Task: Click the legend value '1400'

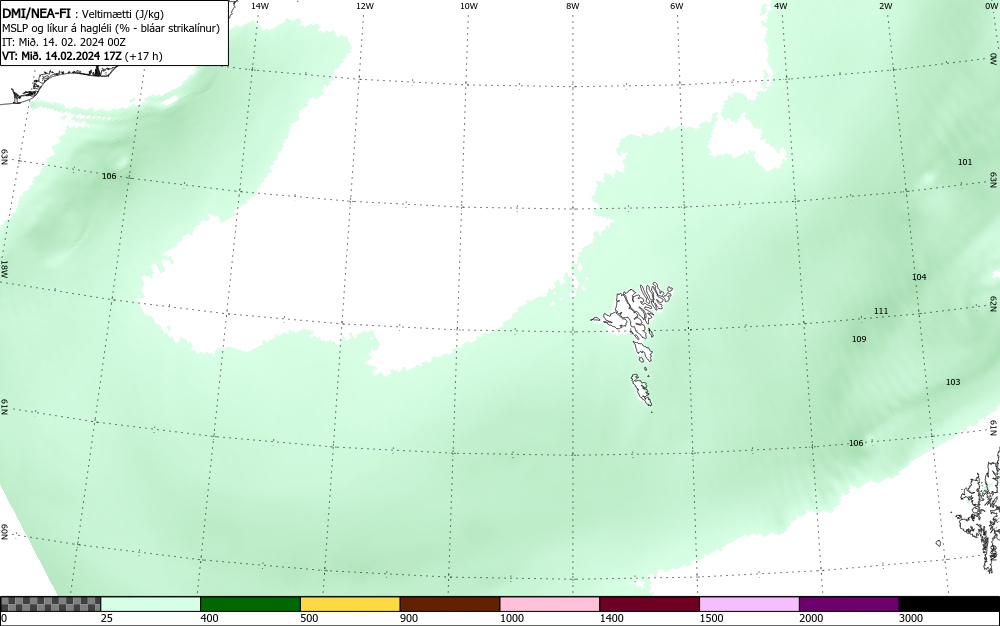Action: pos(612,618)
